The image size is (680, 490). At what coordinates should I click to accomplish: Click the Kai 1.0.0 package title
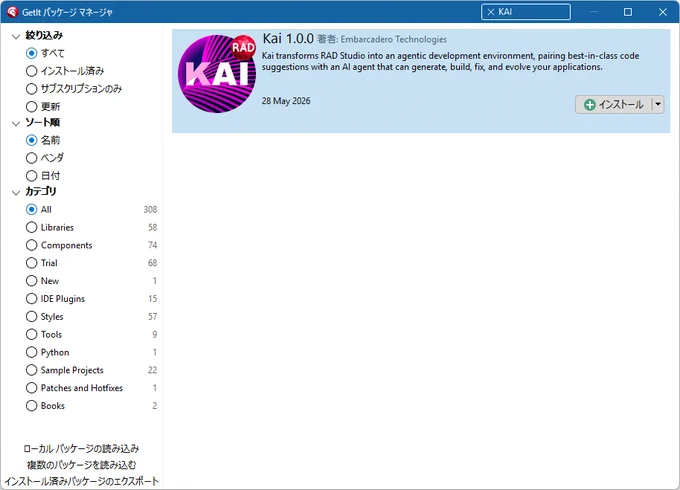(x=288, y=39)
